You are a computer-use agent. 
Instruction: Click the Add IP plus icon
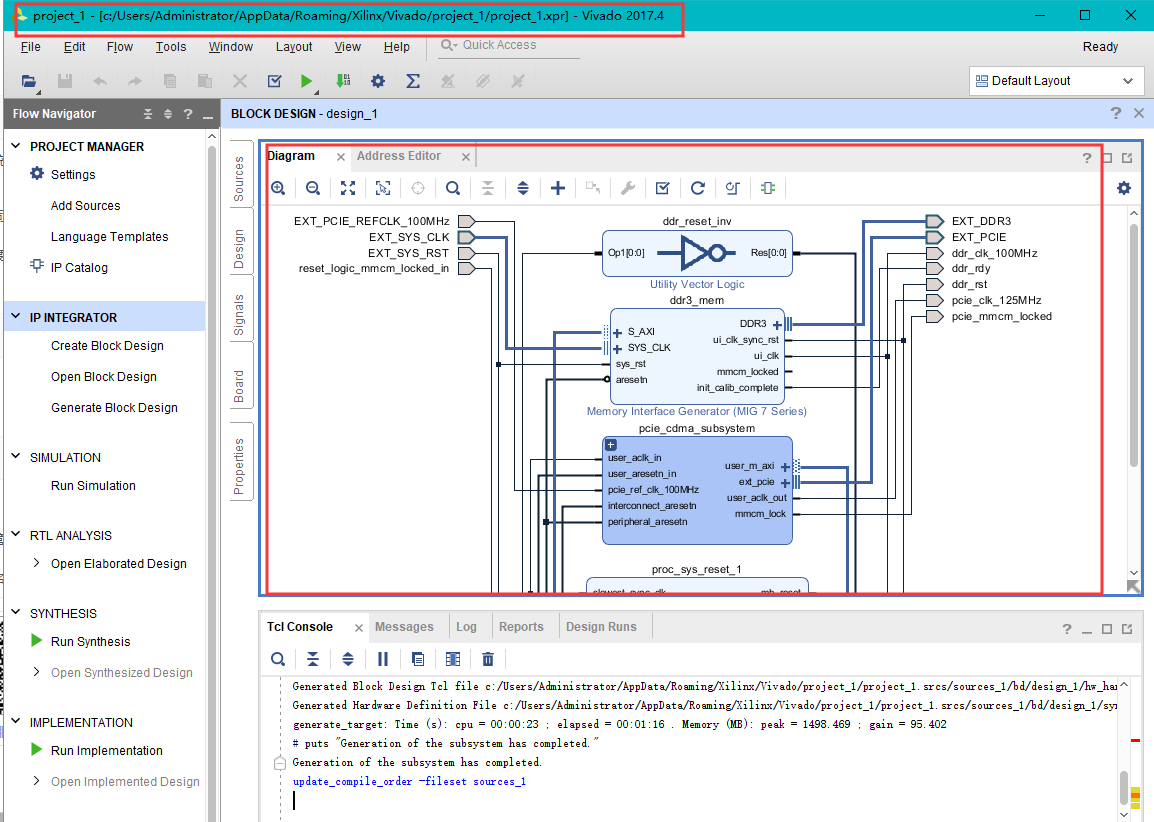click(x=558, y=188)
